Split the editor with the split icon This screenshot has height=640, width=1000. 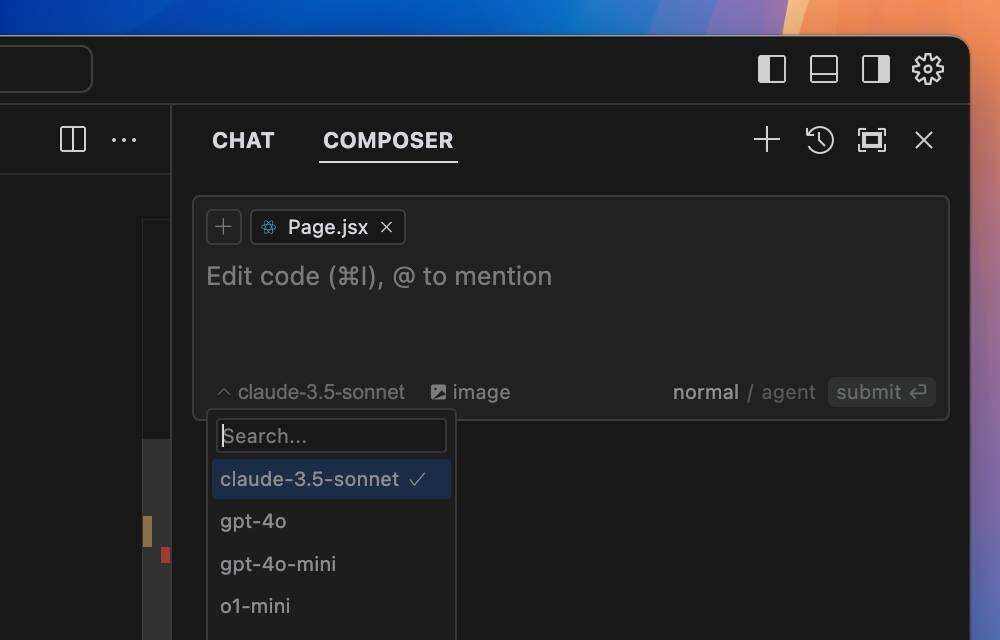(73, 139)
